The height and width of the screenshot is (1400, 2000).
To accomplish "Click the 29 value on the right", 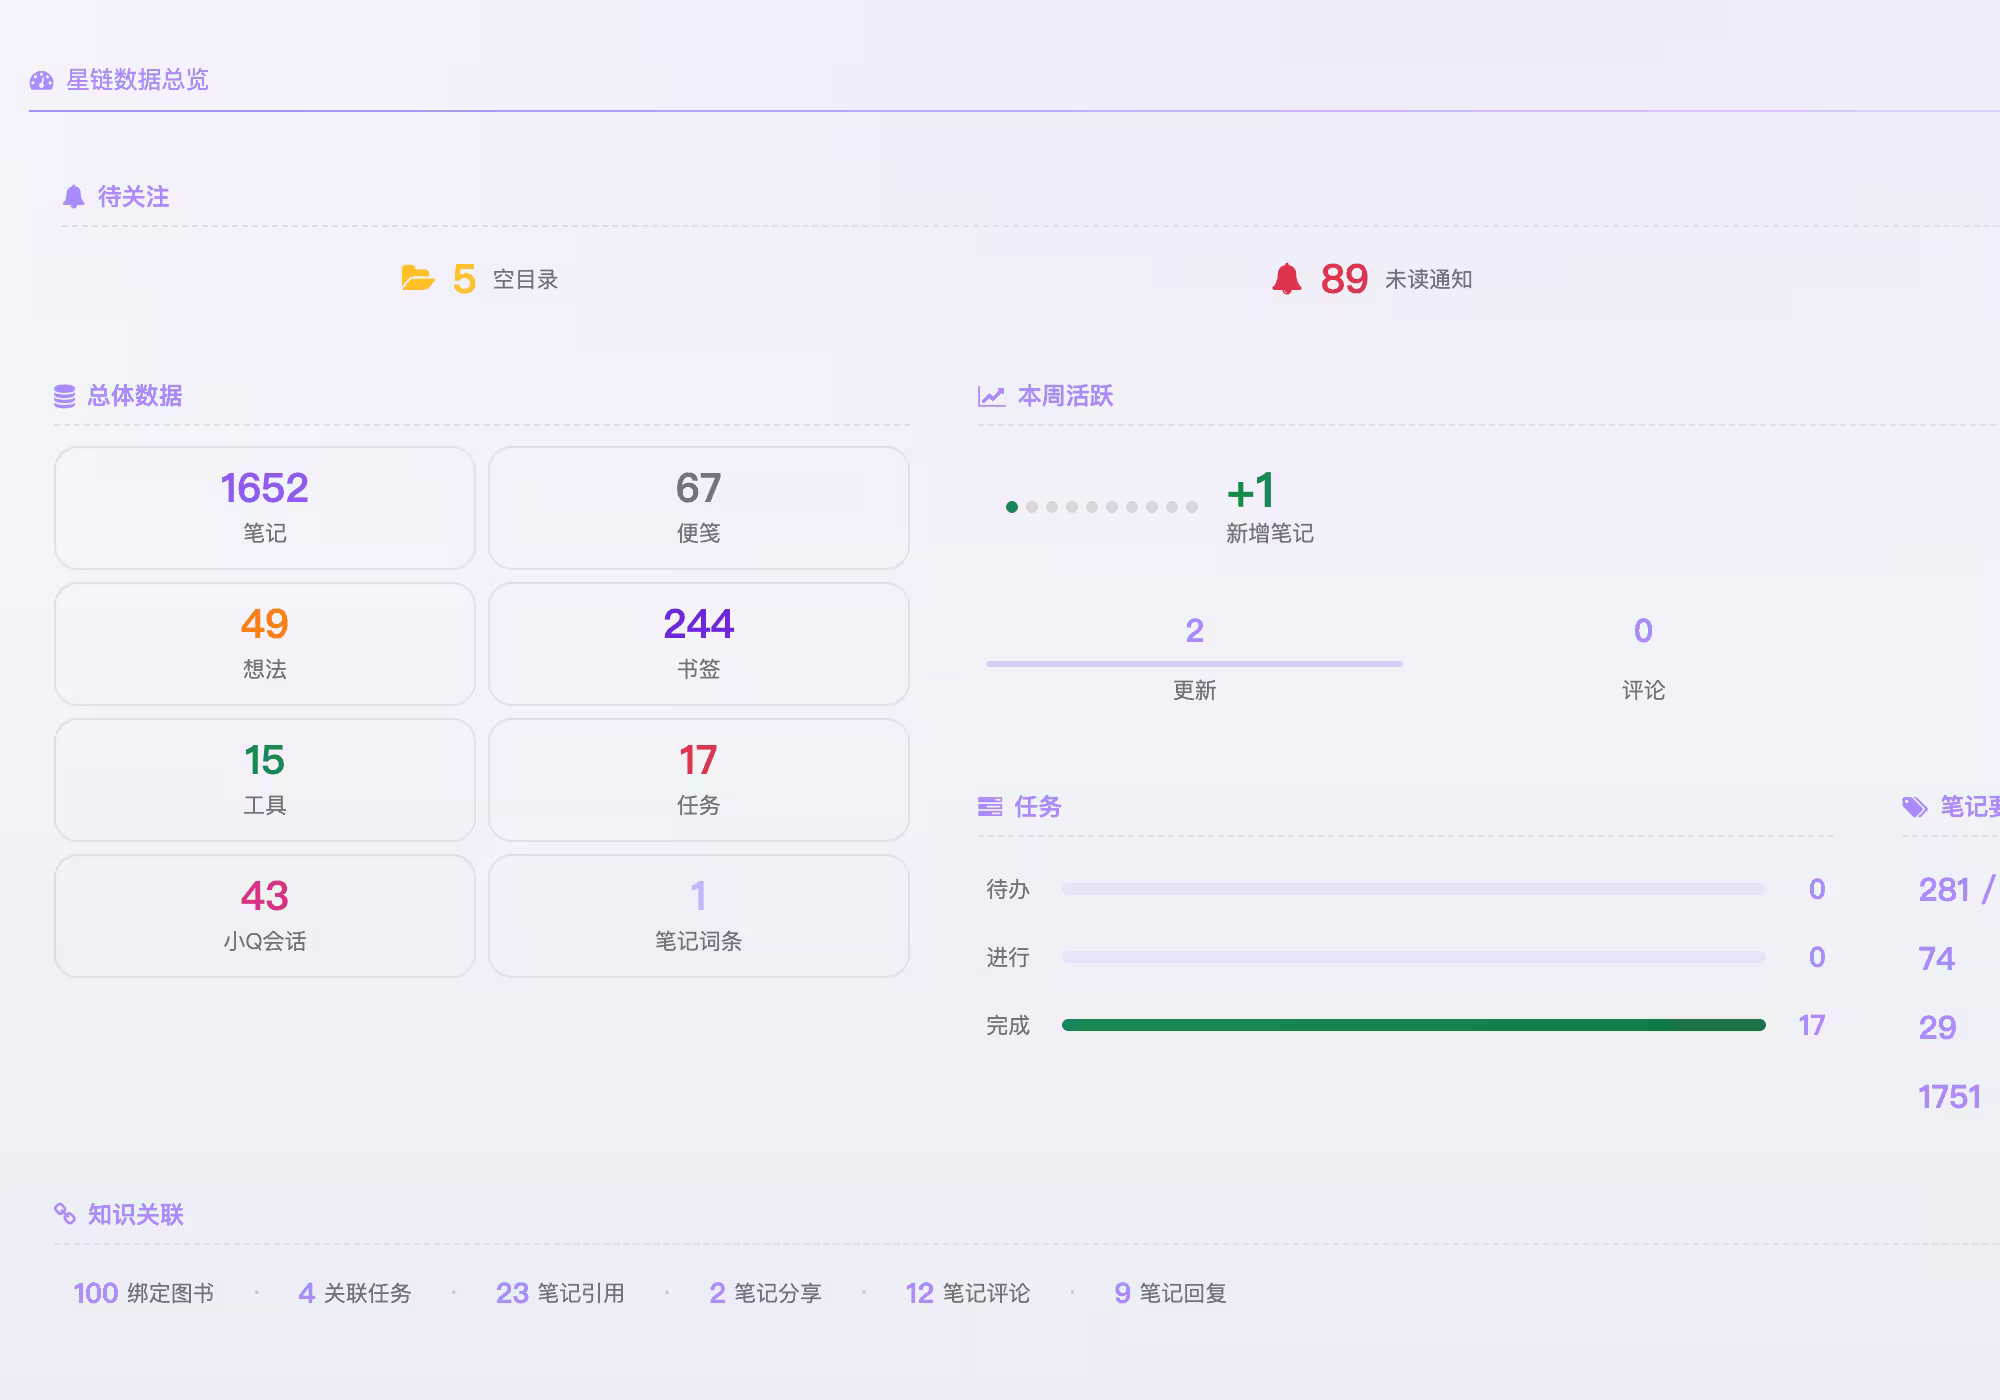I will tap(1937, 1028).
